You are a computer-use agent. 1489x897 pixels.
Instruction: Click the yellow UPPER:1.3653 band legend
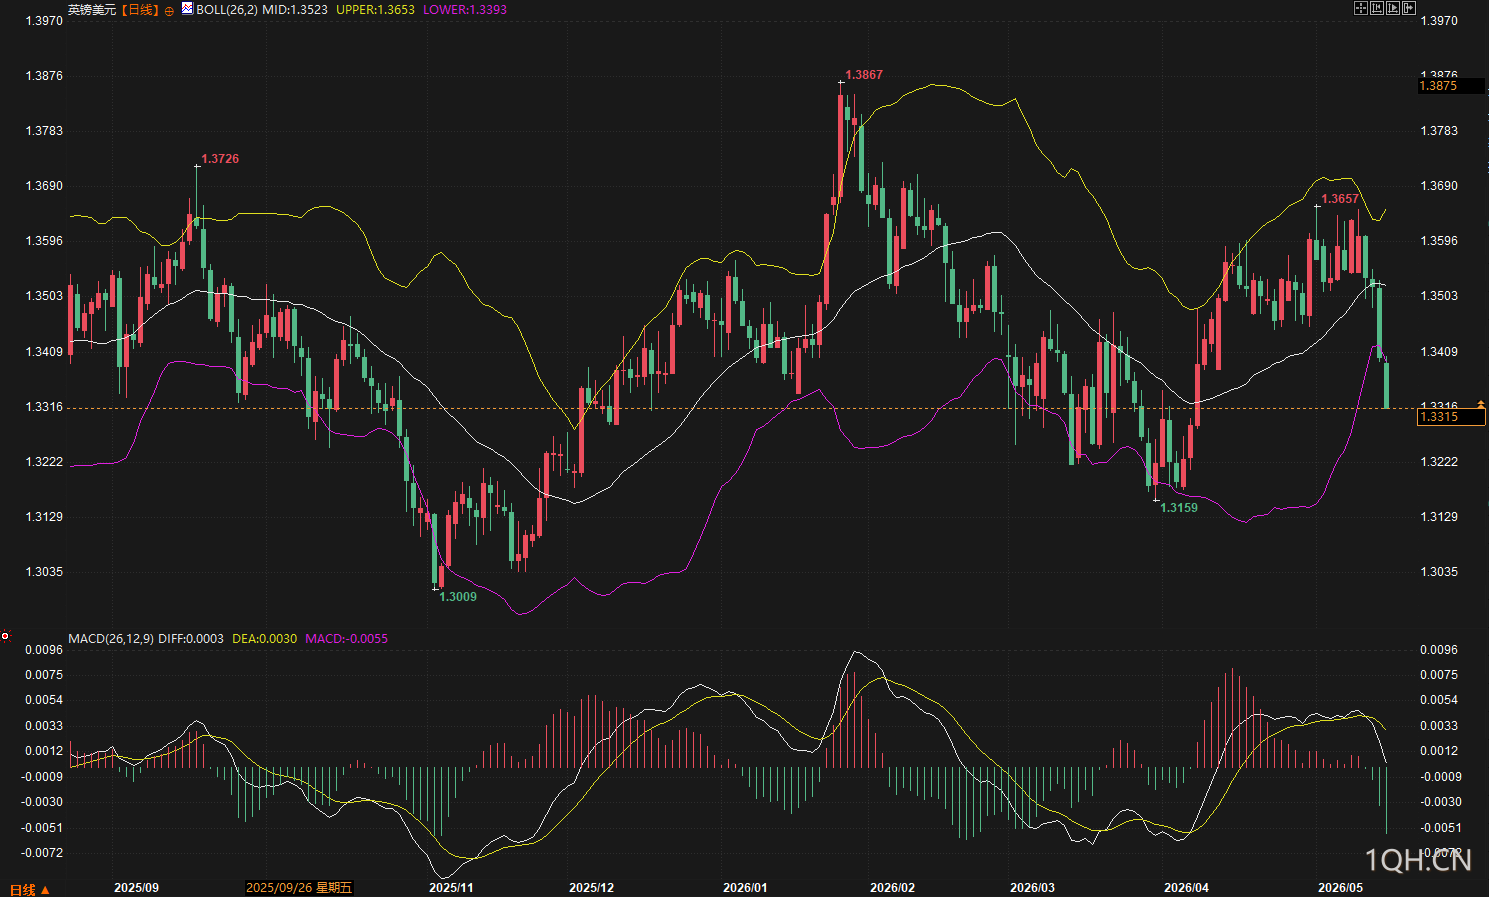point(375,9)
